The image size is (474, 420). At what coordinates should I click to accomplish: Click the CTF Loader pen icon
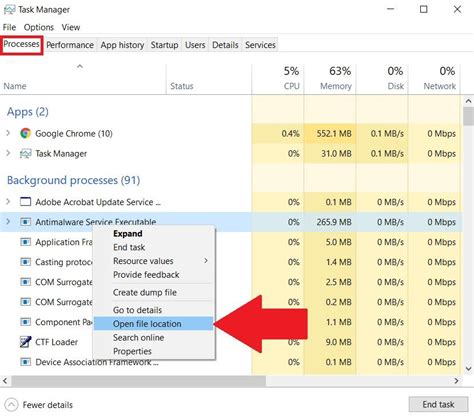pos(25,342)
